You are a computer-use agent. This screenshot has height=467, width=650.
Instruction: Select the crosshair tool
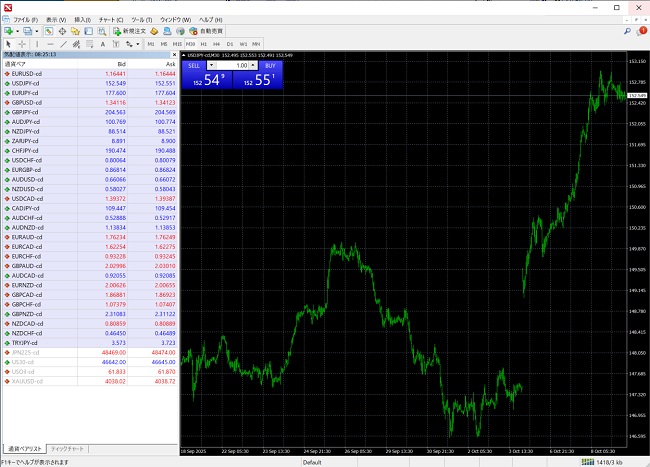point(21,44)
